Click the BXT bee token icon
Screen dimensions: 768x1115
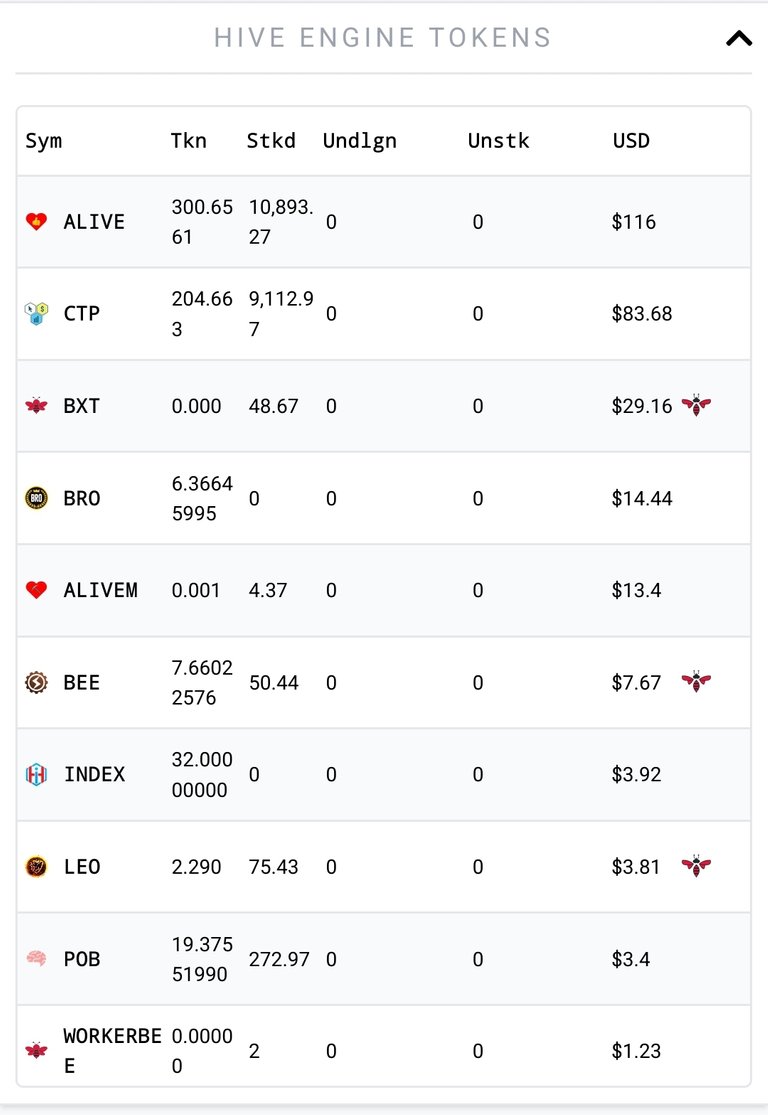click(x=36, y=405)
